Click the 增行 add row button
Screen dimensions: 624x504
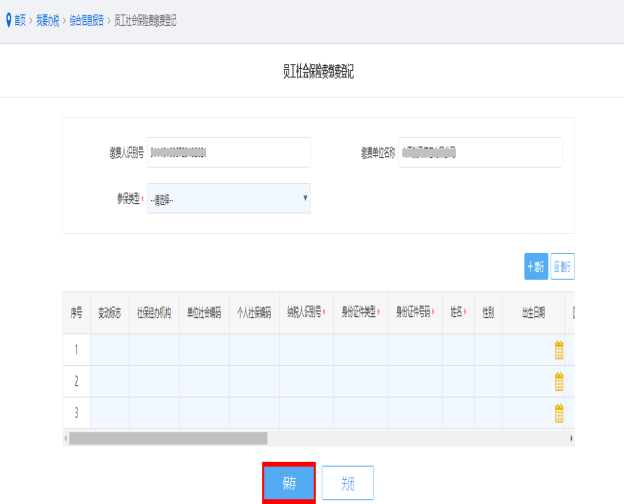[x=536, y=266]
